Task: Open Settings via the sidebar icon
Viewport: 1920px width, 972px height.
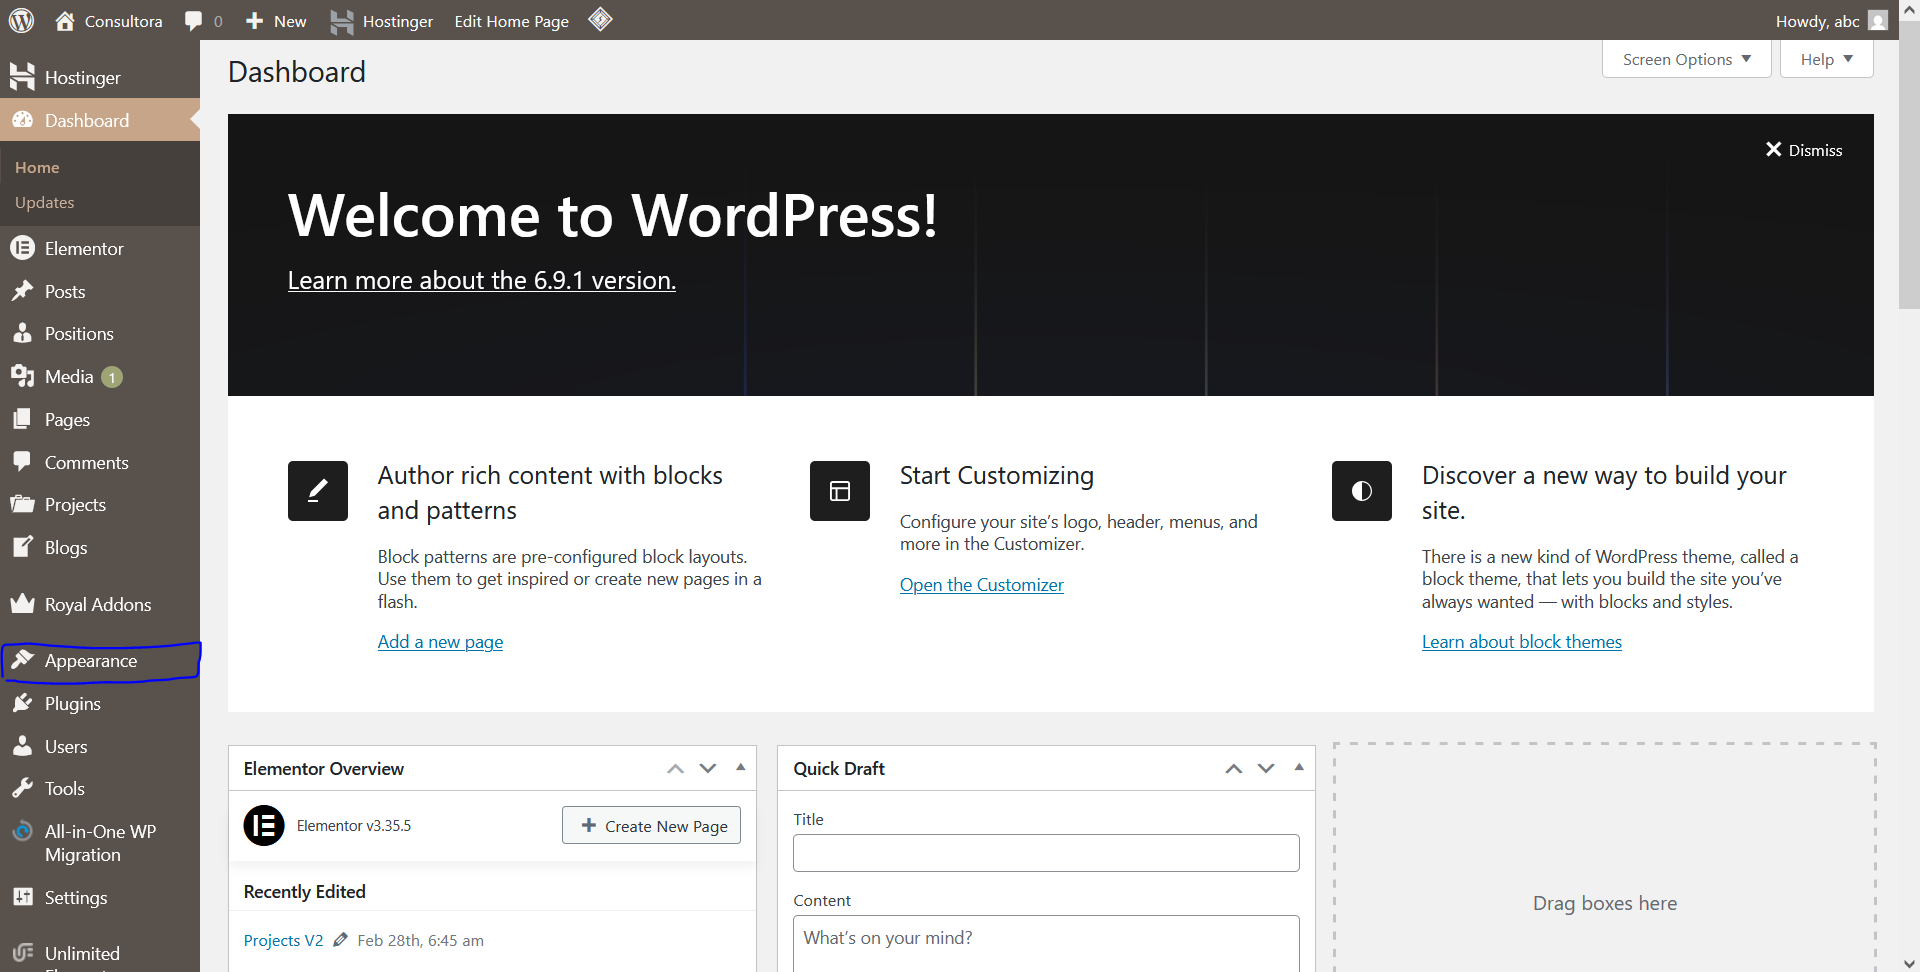Action: point(23,897)
